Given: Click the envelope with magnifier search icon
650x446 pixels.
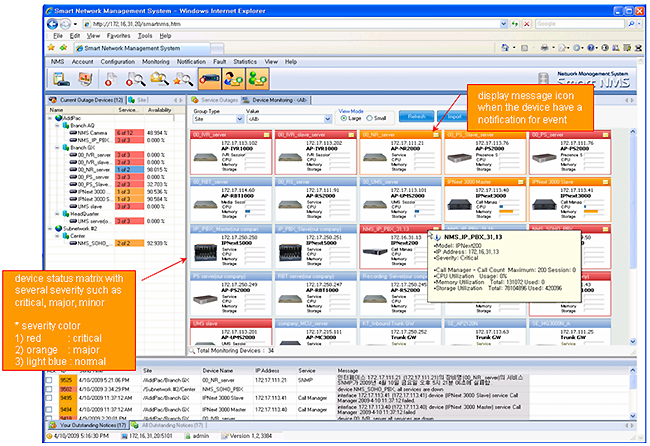Looking at the screenshot, I should coord(160,79).
